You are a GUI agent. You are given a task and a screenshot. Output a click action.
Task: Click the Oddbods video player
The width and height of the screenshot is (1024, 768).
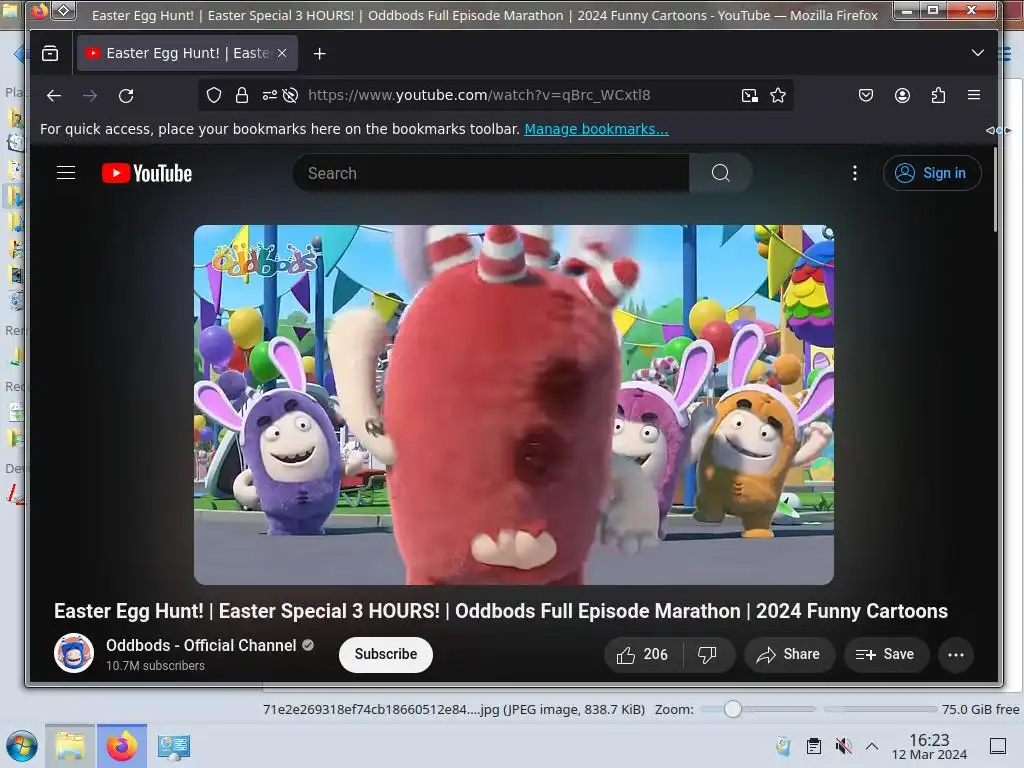pyautogui.click(x=514, y=405)
